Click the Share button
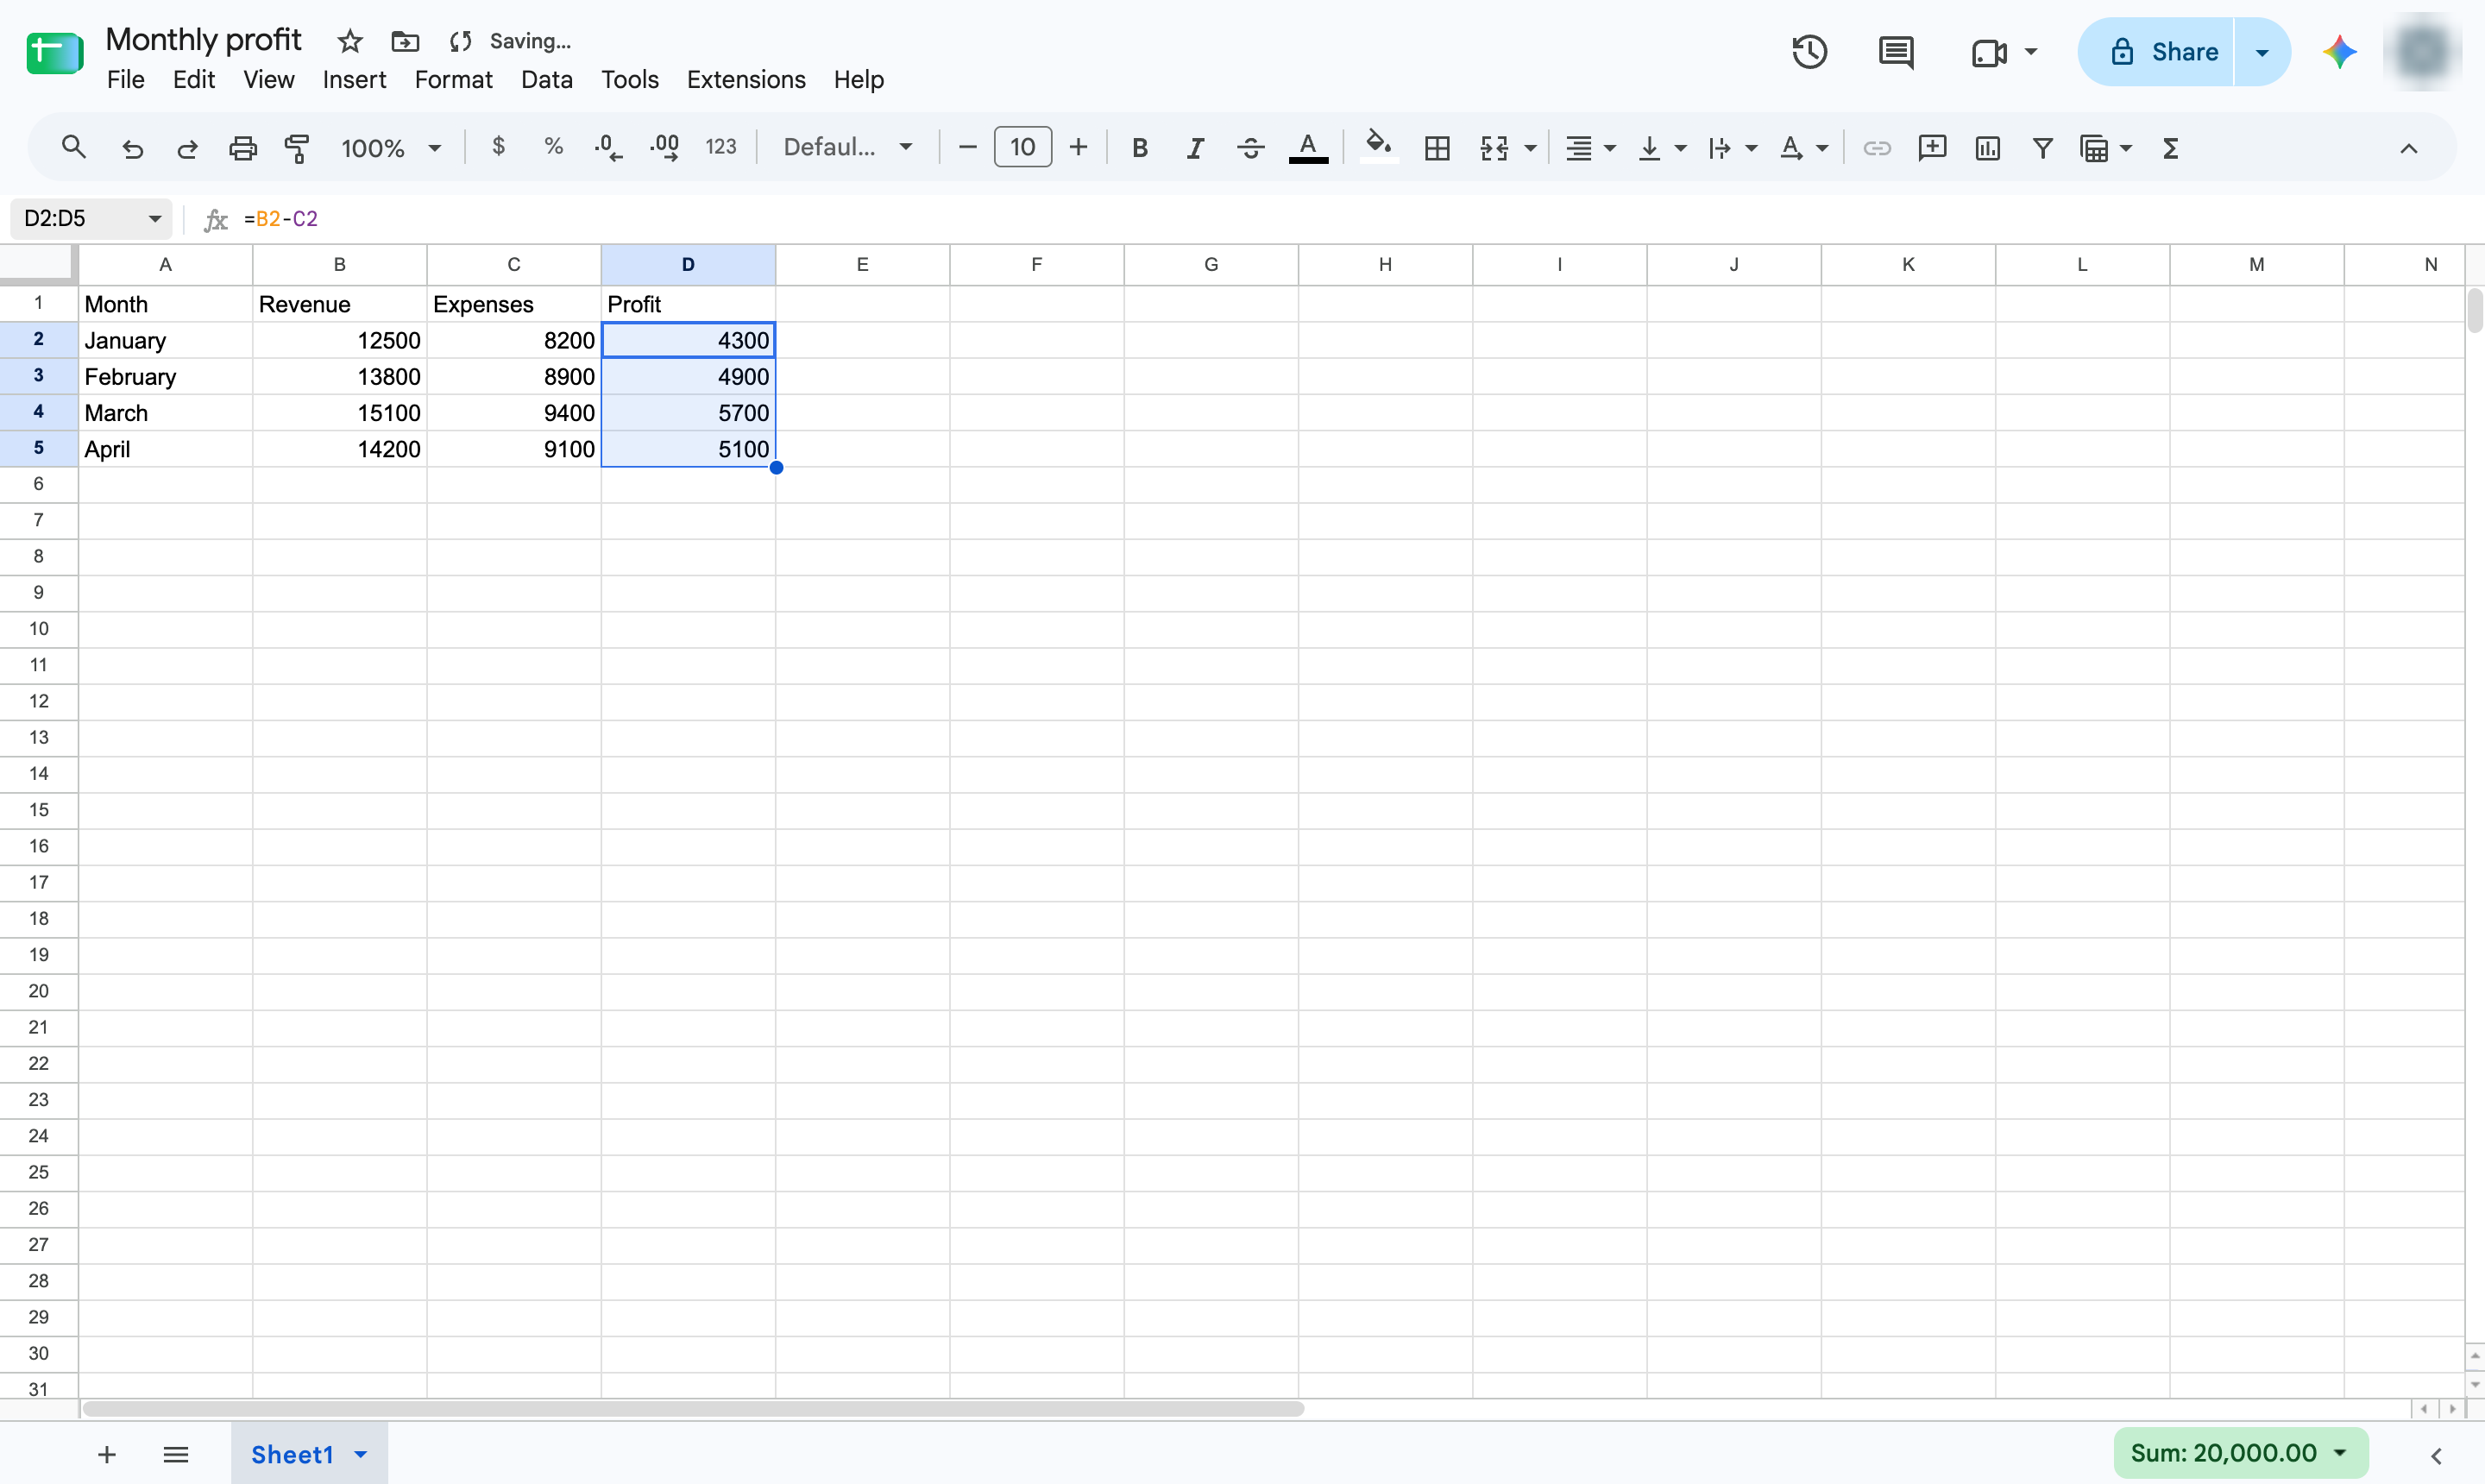 (x=2157, y=52)
